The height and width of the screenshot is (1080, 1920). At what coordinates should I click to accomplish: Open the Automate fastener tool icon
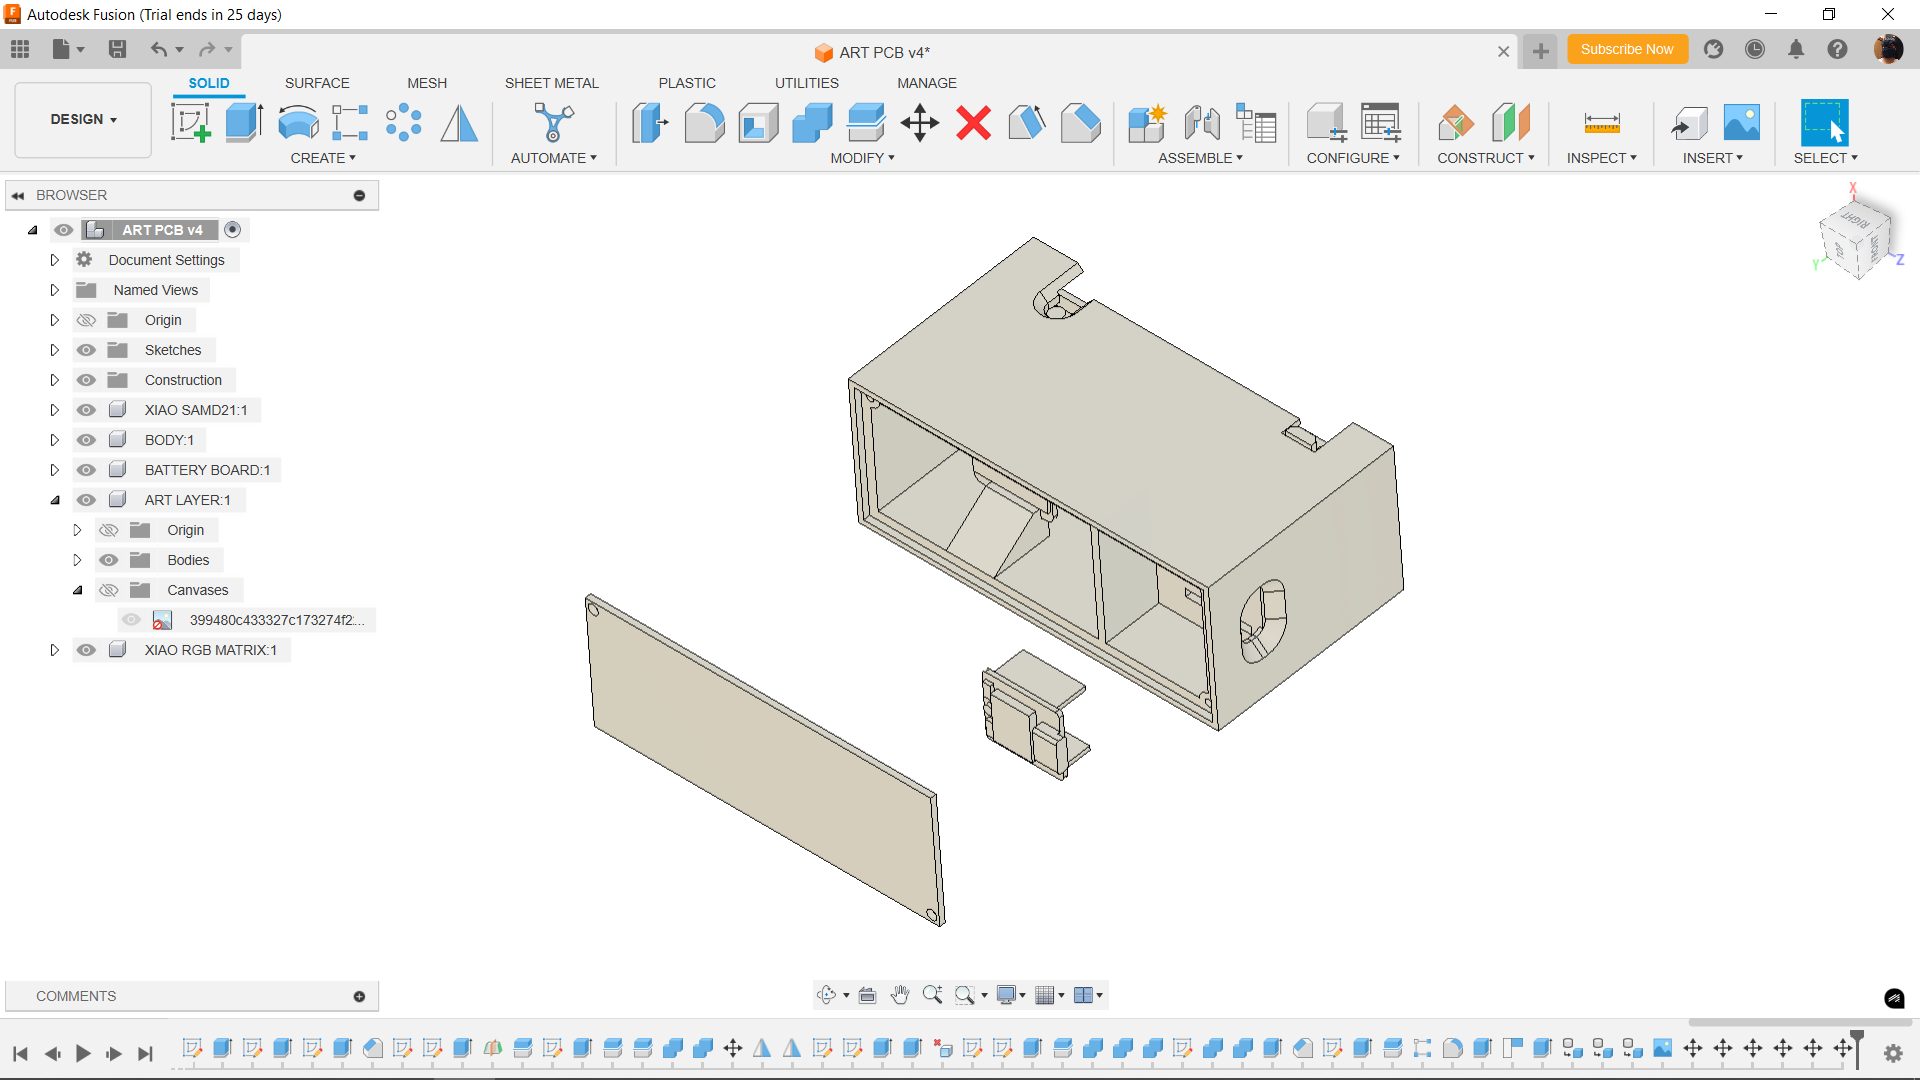click(553, 123)
